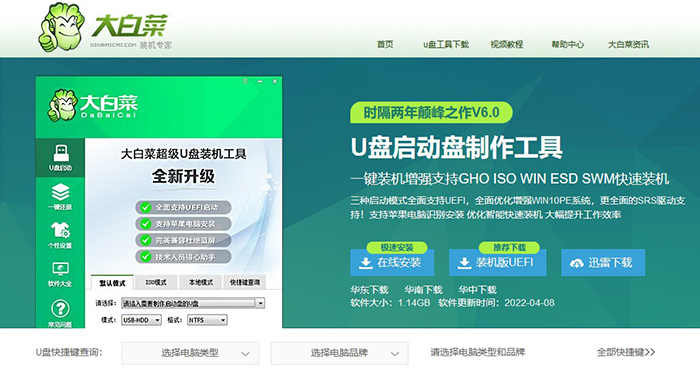700x375 pixels.
Task: Click the 推荐下载 label tag
Action: point(509,247)
